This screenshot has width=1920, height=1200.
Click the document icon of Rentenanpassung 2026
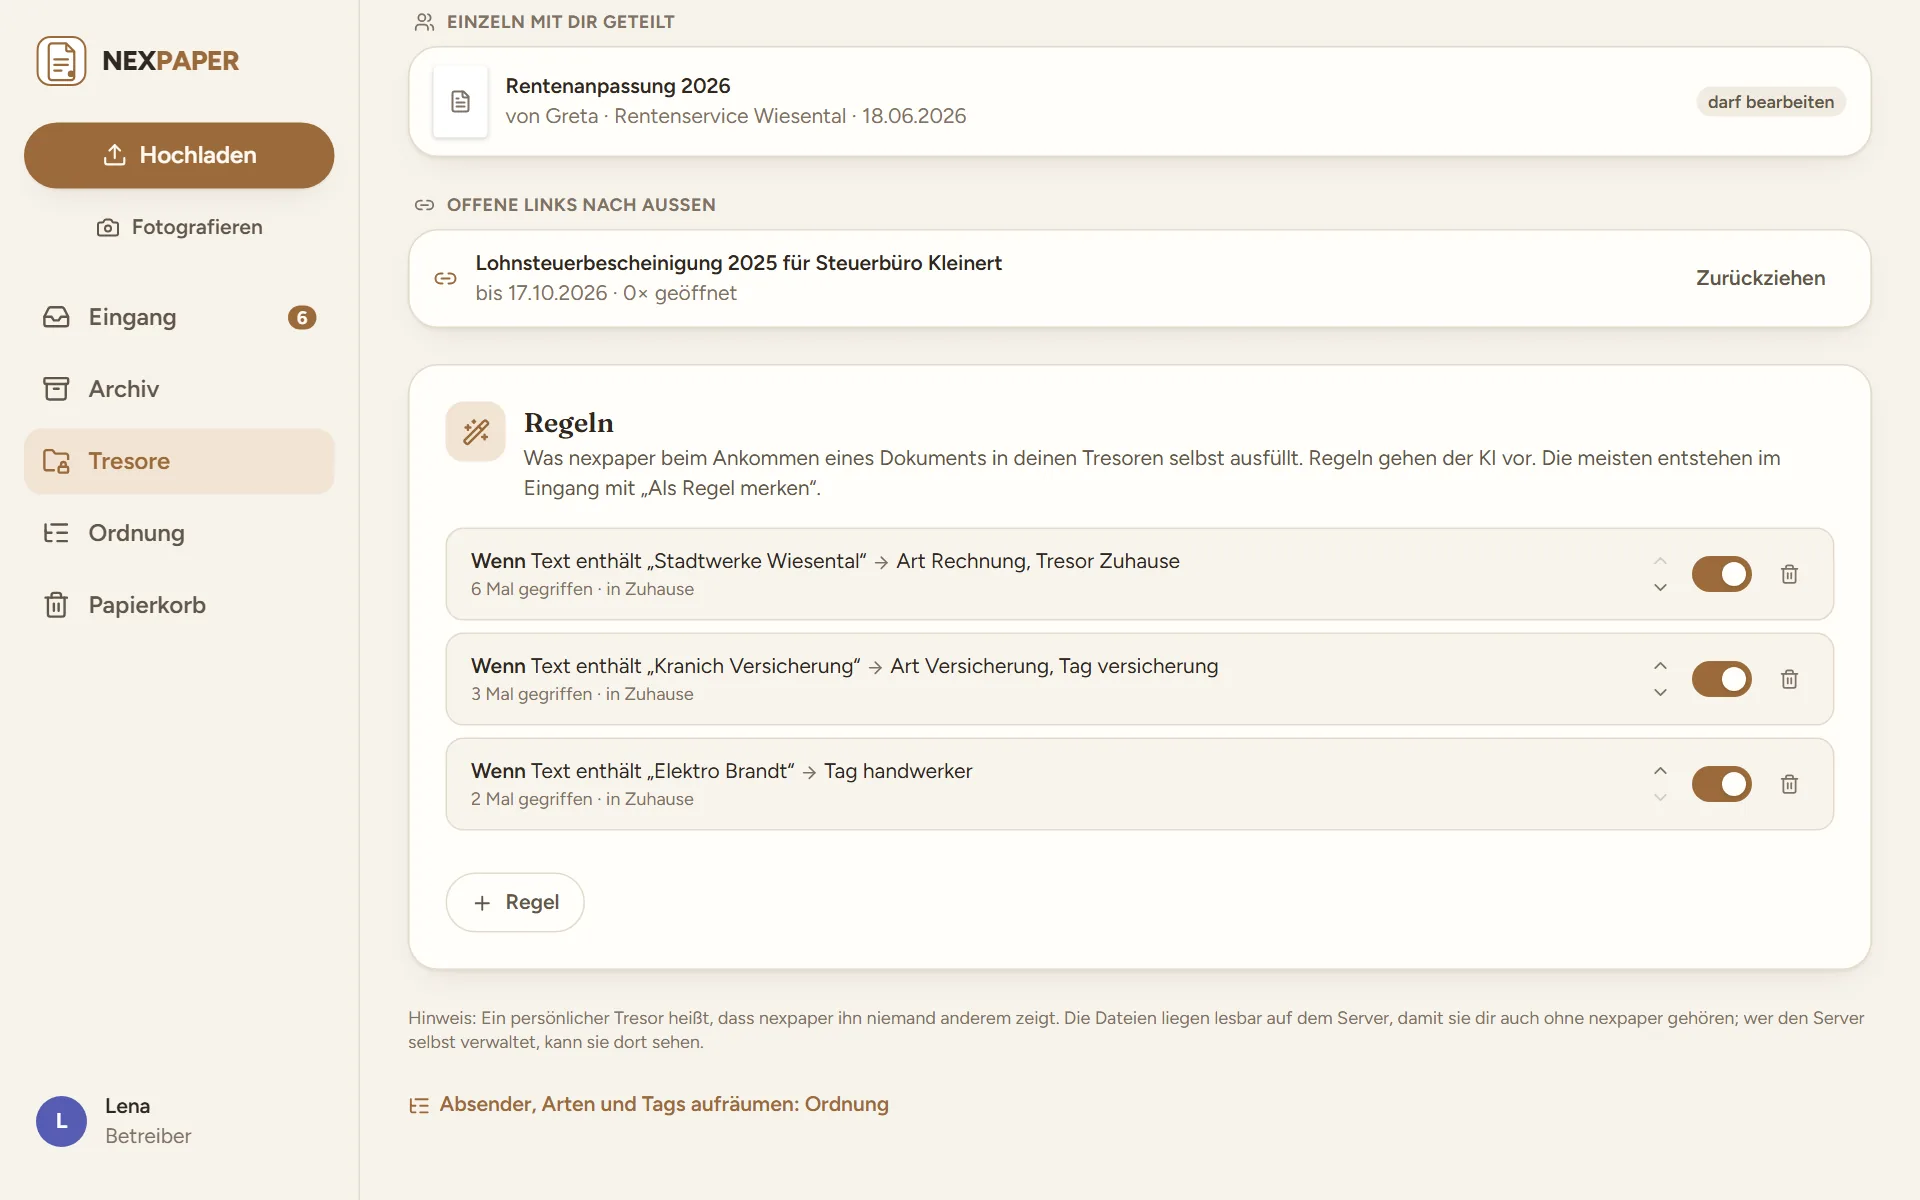[460, 101]
